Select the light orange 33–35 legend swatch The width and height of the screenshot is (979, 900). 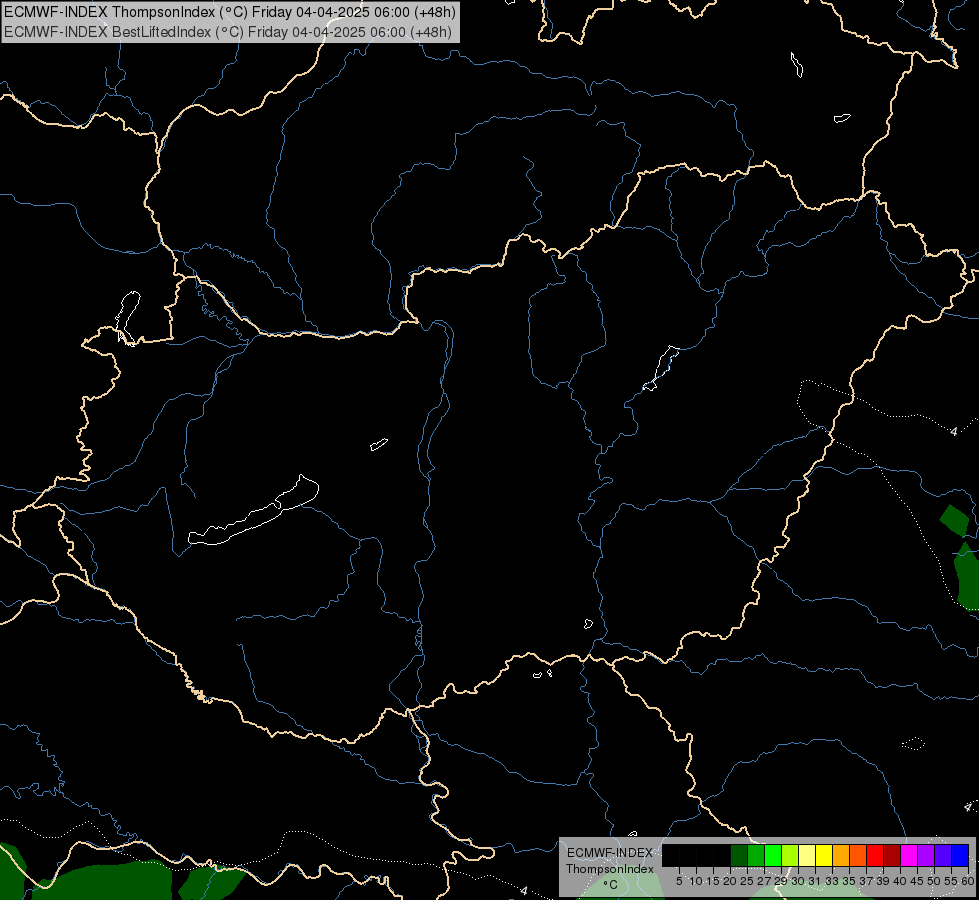[841, 855]
